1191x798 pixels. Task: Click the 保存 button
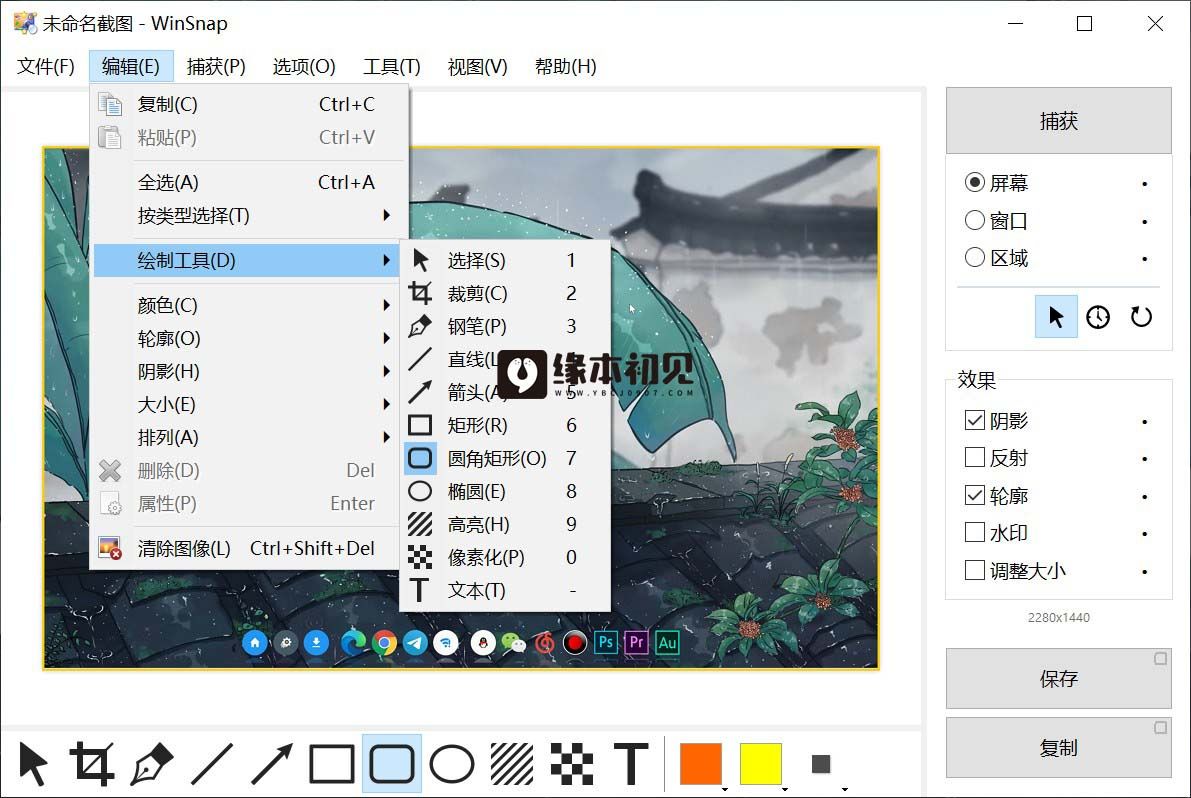click(x=1058, y=678)
